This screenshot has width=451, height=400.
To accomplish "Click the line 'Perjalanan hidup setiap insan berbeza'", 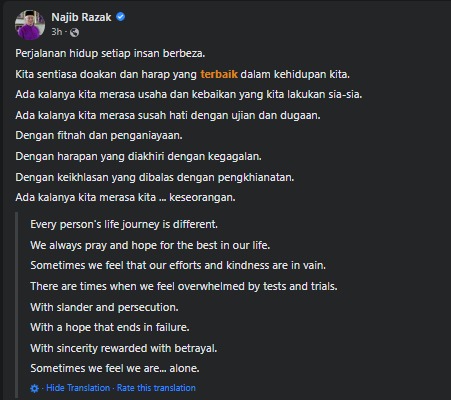I will tap(110, 53).
